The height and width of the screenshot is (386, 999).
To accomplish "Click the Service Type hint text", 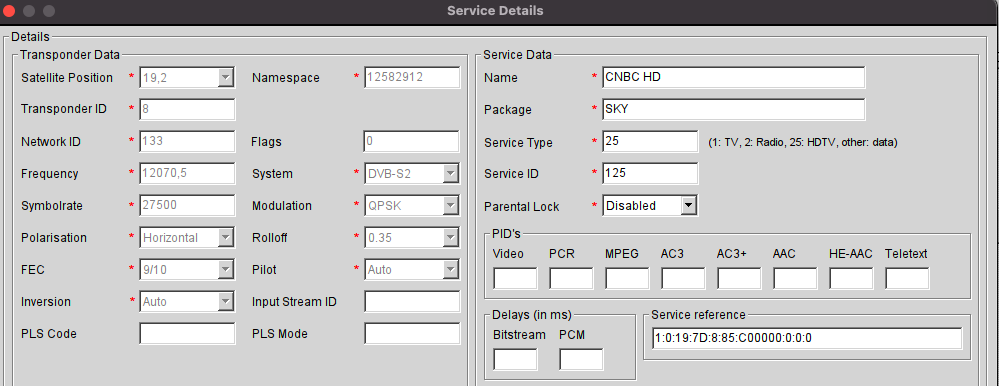I will 803,143.
